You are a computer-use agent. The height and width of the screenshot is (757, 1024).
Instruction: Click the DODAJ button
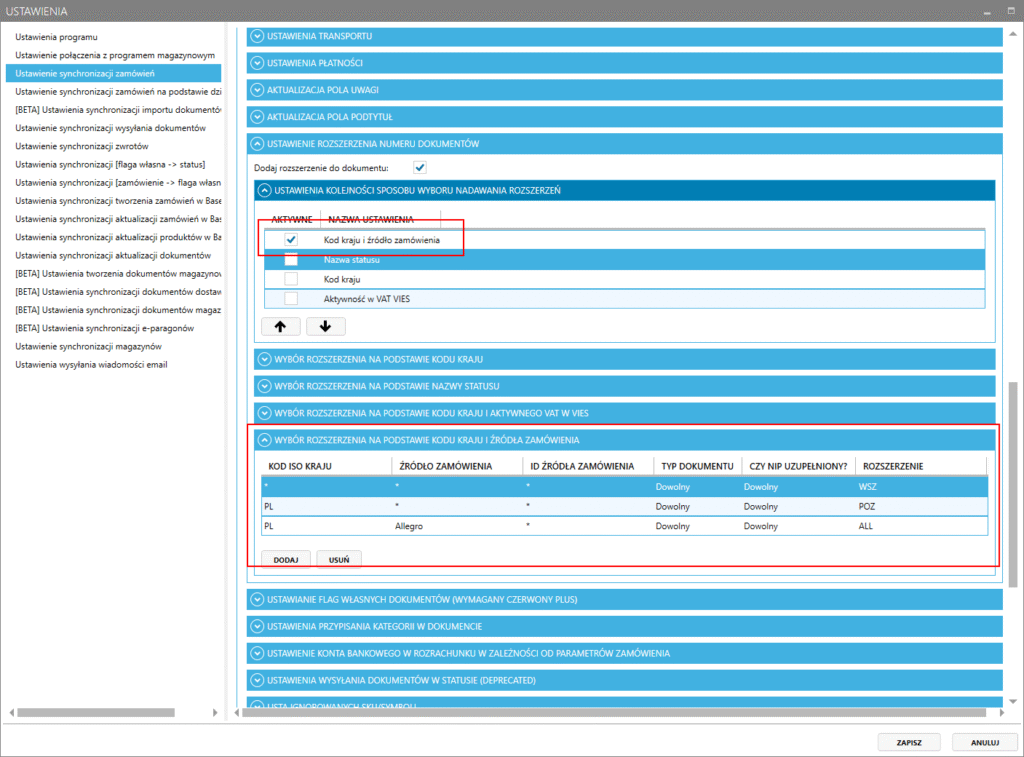point(286,560)
